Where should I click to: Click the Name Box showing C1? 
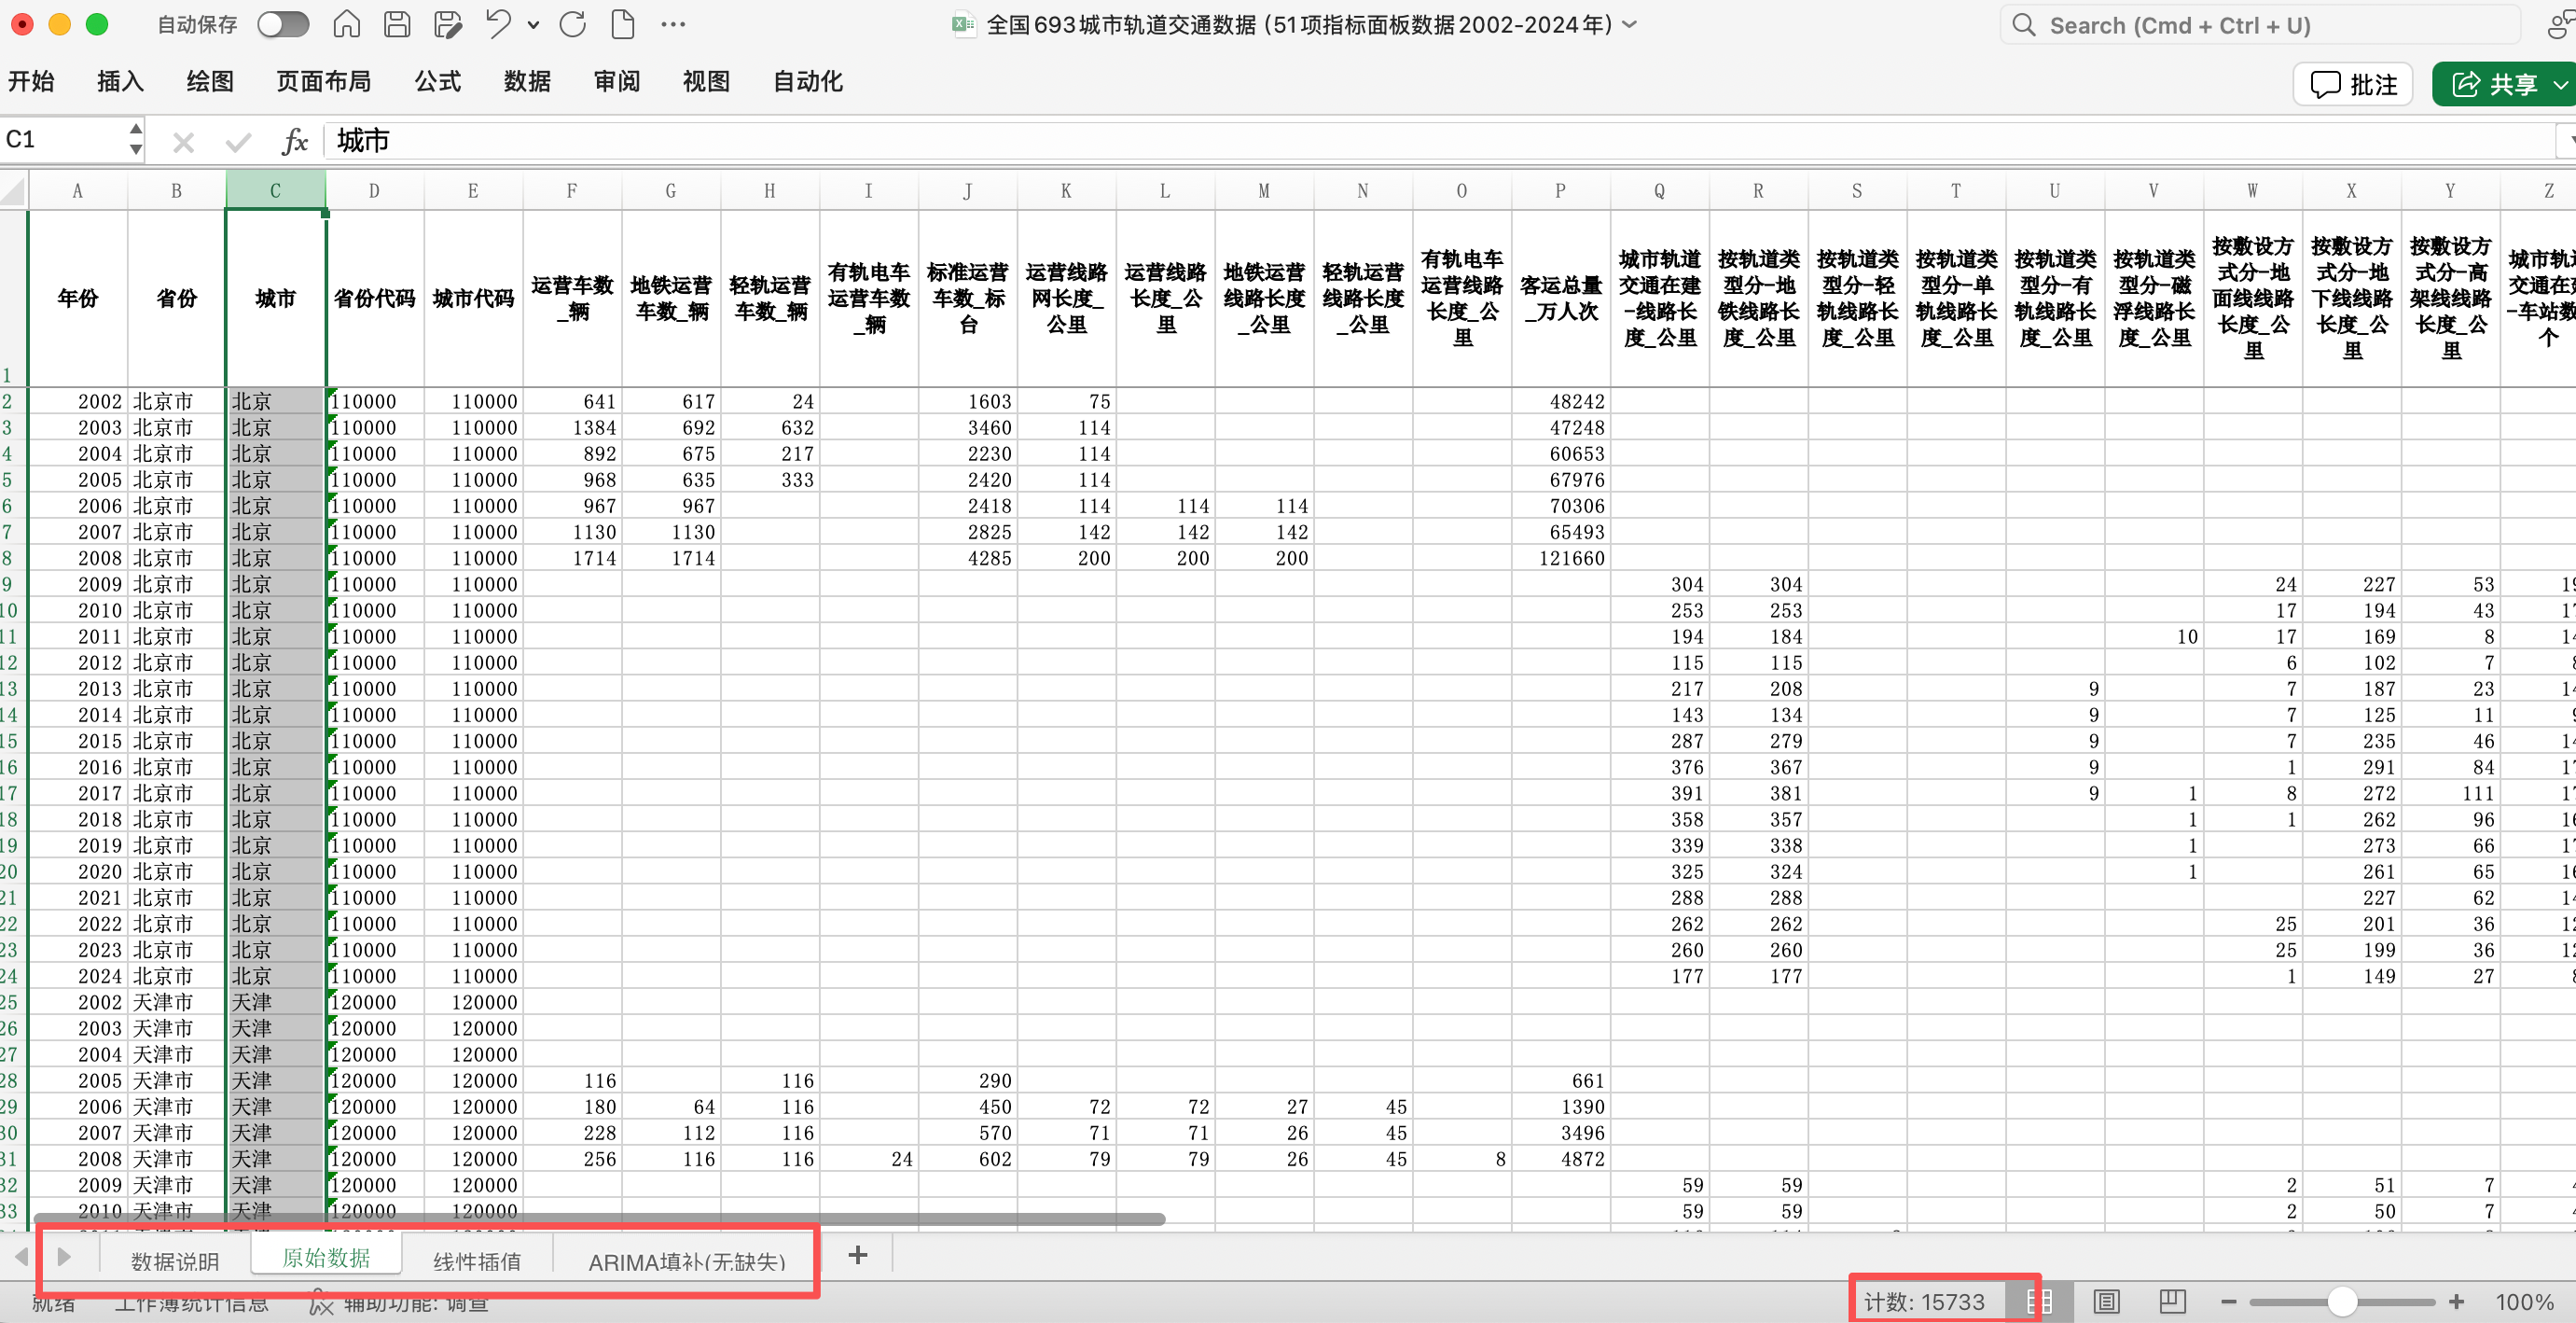point(62,140)
